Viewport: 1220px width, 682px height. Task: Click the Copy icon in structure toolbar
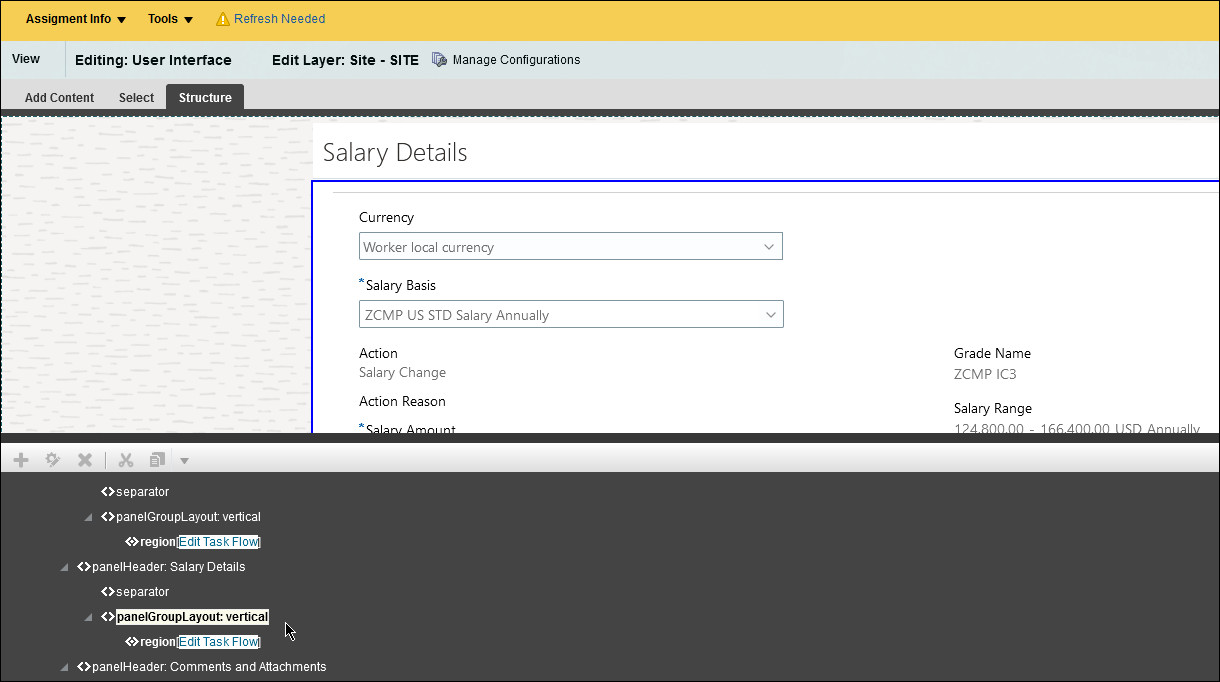click(157, 460)
